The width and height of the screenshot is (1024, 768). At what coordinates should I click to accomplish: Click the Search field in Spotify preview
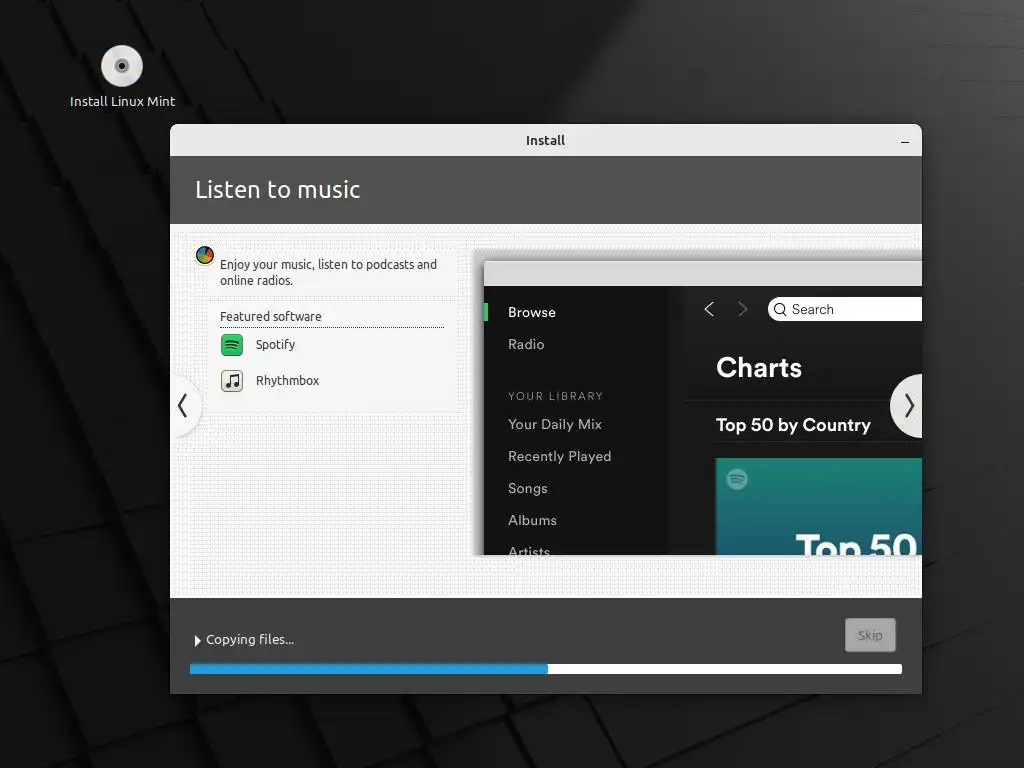tap(845, 309)
